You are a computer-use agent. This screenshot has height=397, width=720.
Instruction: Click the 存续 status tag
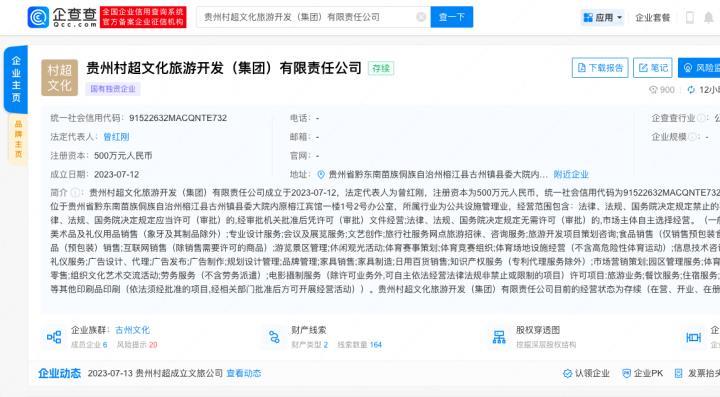coord(381,68)
